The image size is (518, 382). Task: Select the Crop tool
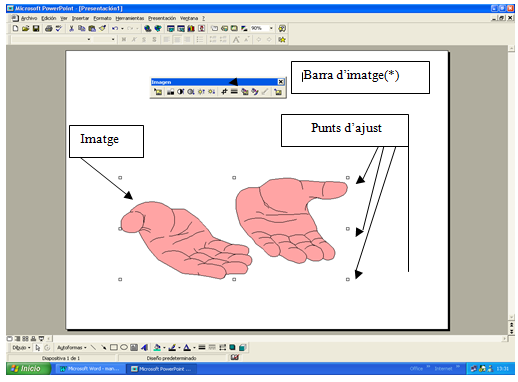224,92
